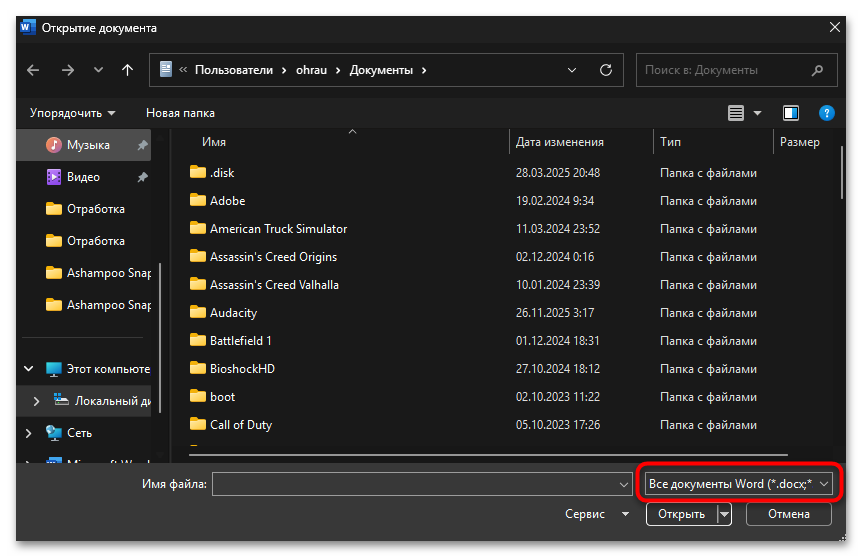Open the Упорядочить menu
862x557 pixels.
click(x=72, y=113)
